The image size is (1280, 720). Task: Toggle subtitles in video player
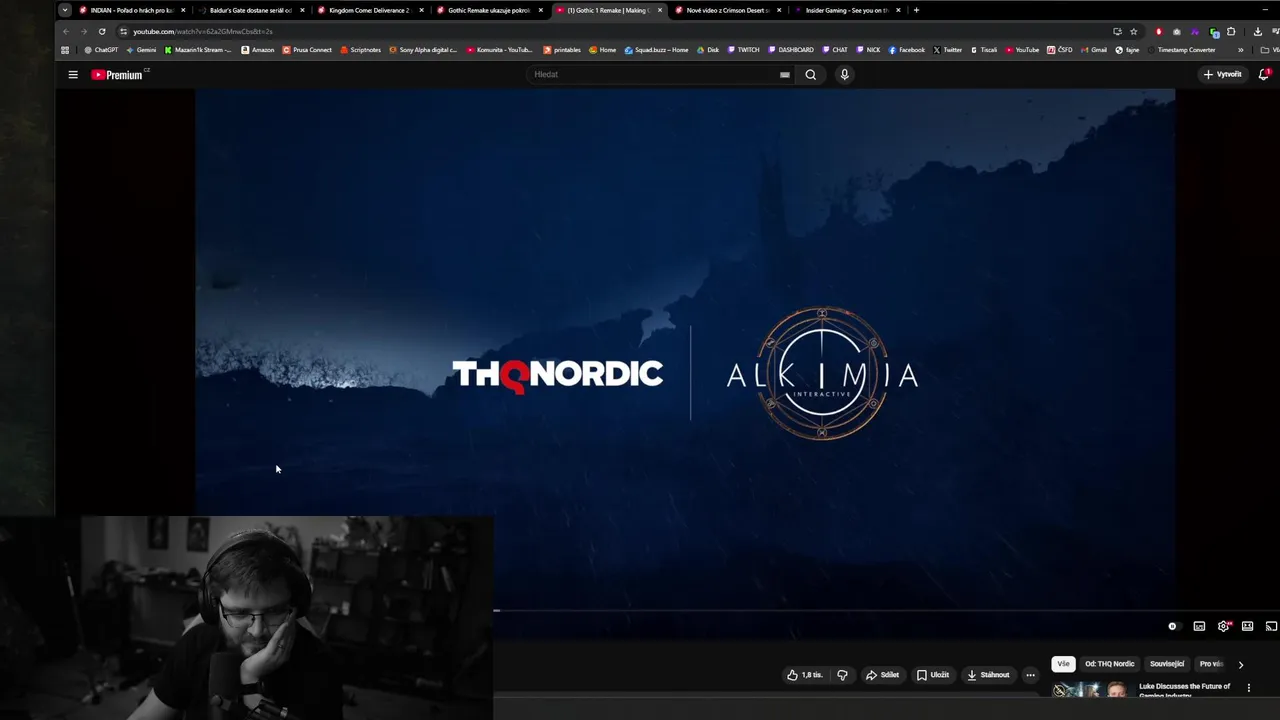click(1199, 626)
